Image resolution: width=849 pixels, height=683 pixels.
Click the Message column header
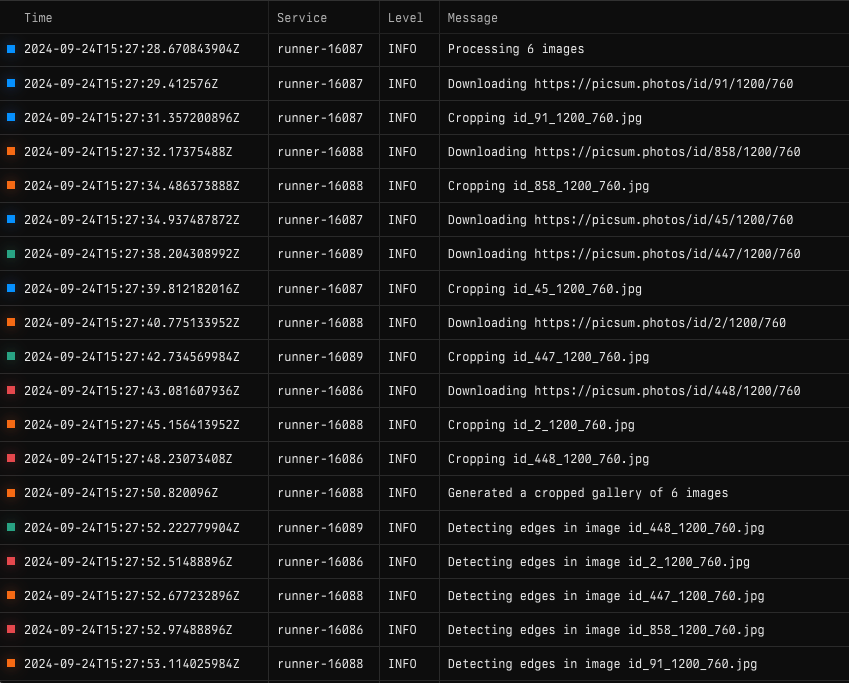472,17
